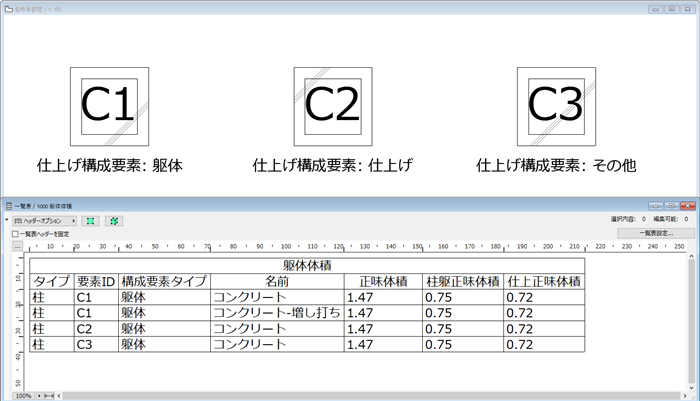Close the 一覧表 schedule window

pyautogui.click(x=688, y=206)
